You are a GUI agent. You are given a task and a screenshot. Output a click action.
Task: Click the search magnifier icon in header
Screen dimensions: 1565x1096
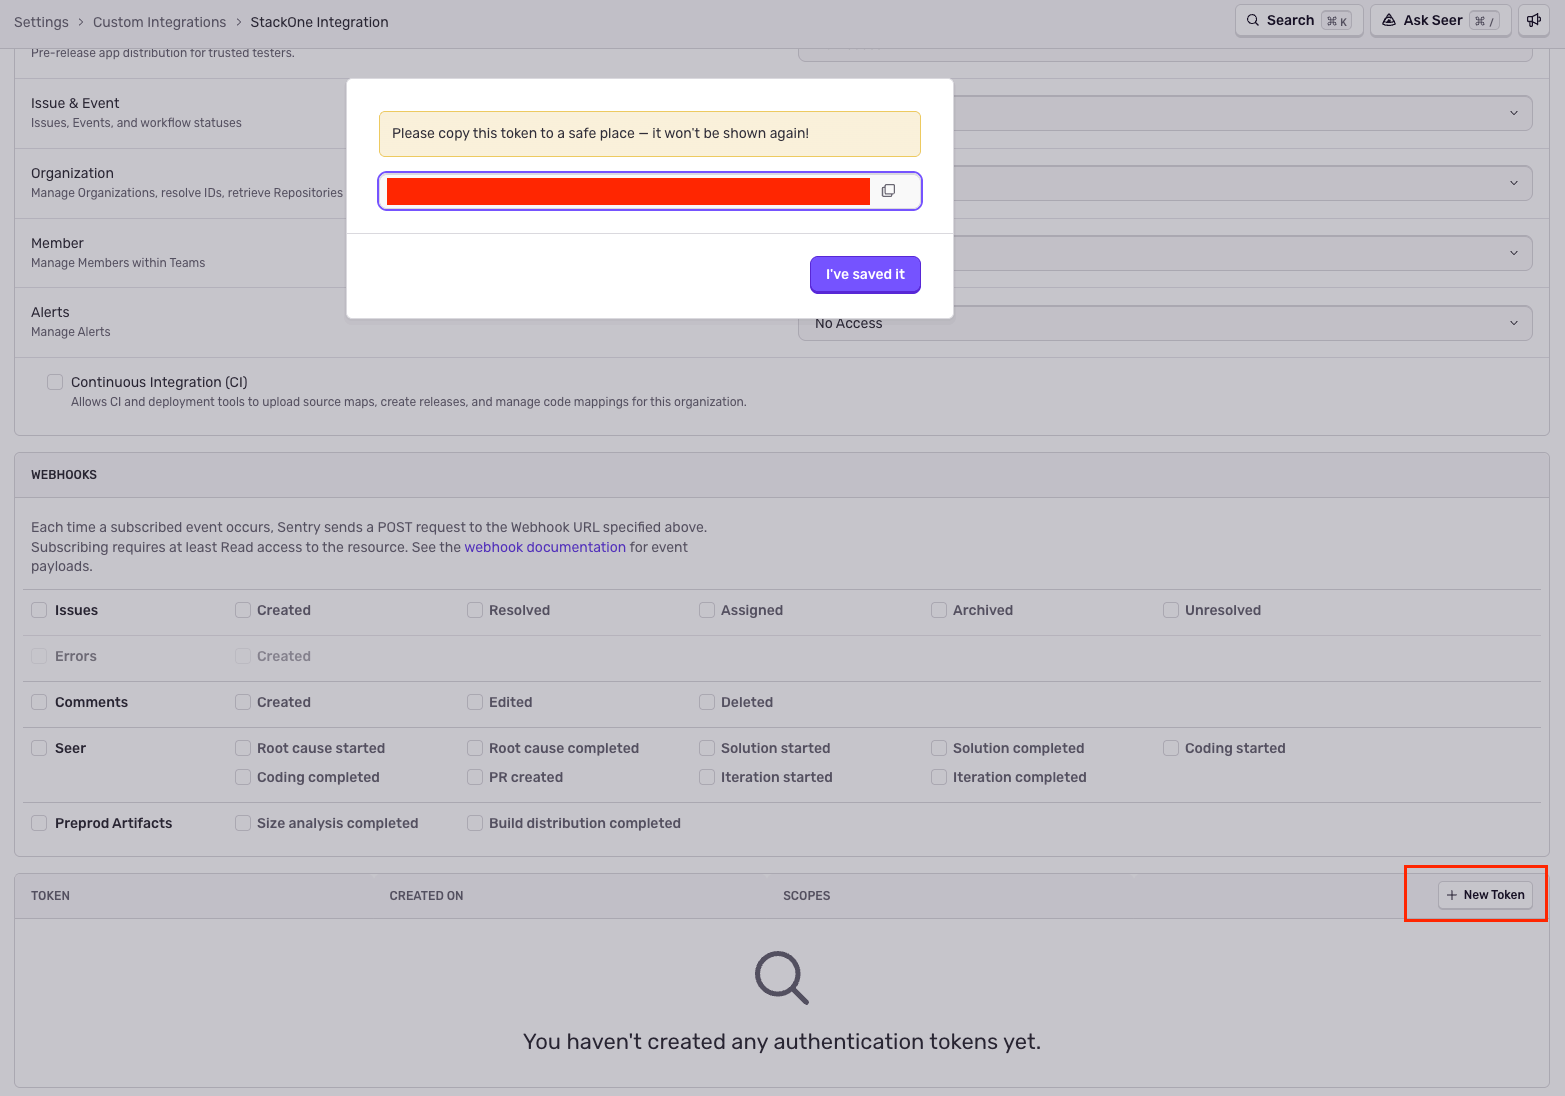pos(1253,20)
